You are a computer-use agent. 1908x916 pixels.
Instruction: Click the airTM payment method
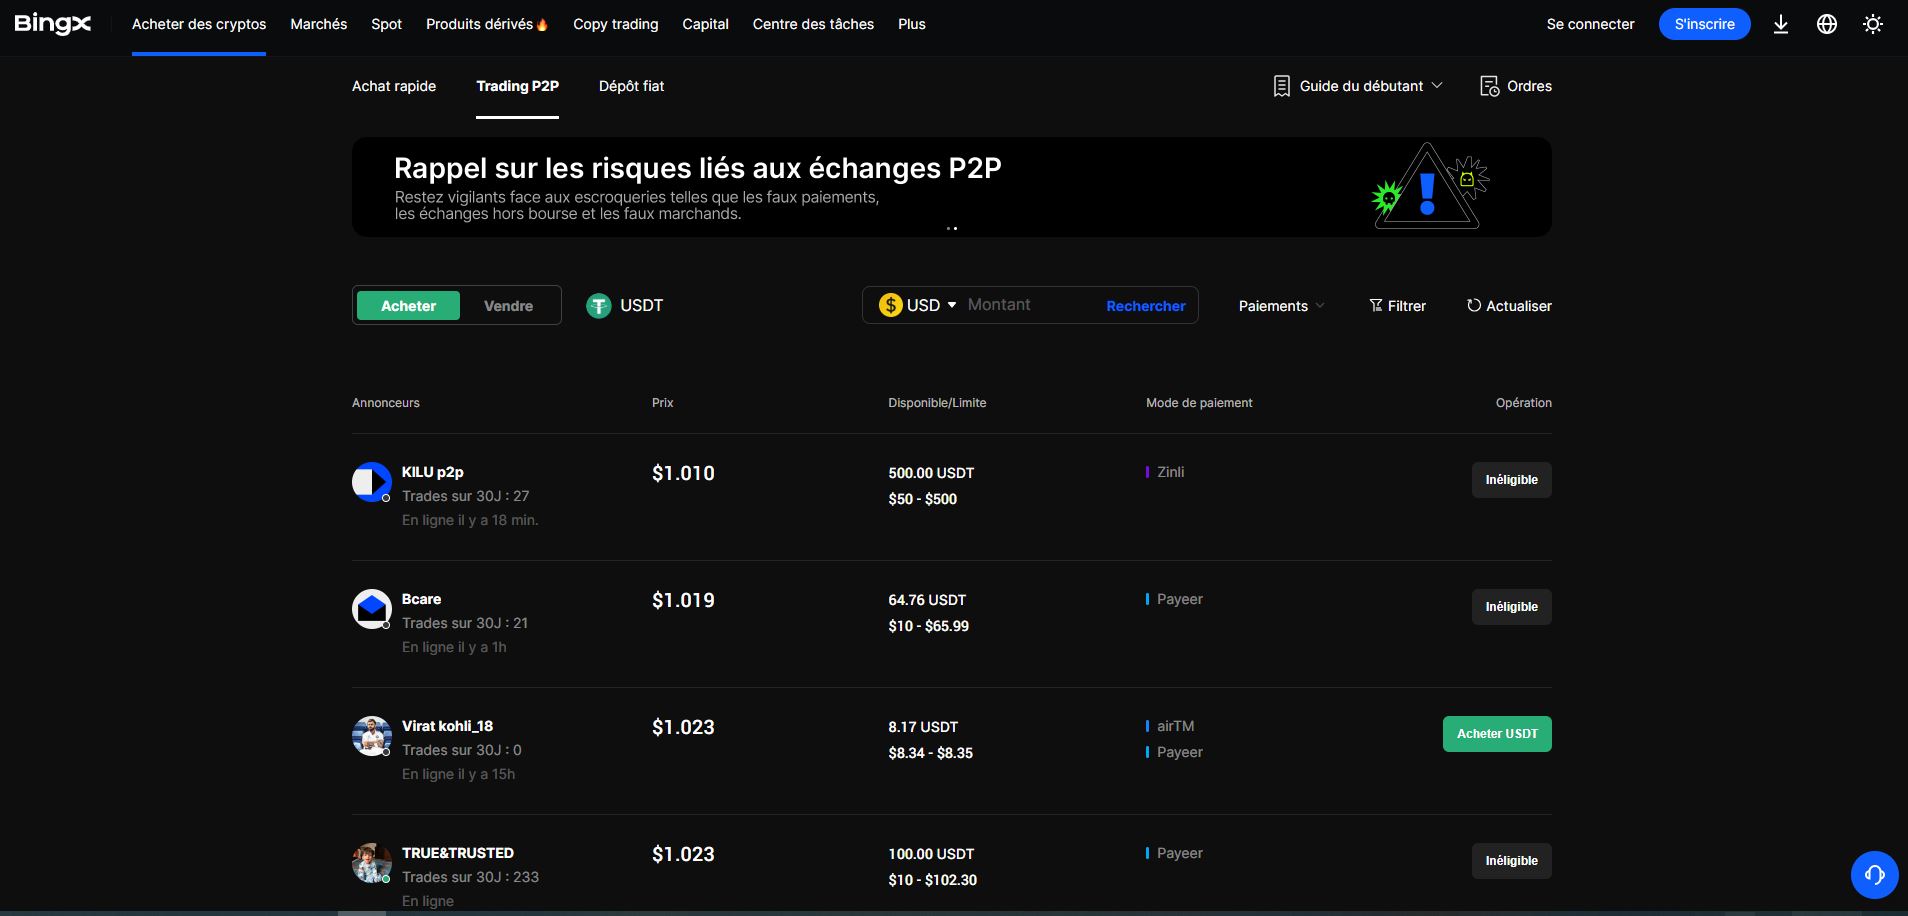click(1175, 726)
